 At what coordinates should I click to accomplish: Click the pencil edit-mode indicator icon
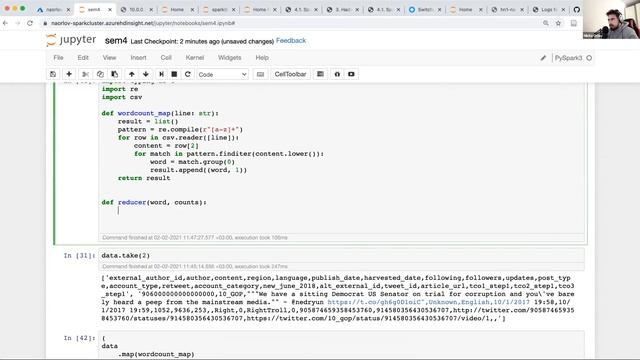[x=543, y=58]
